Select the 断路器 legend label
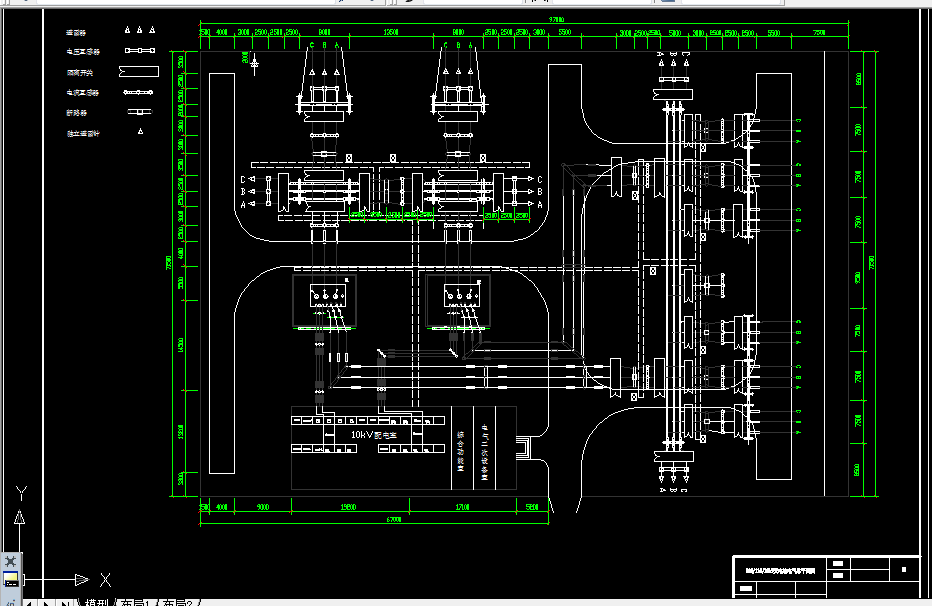Image resolution: width=932 pixels, height=606 pixels. (x=76, y=113)
